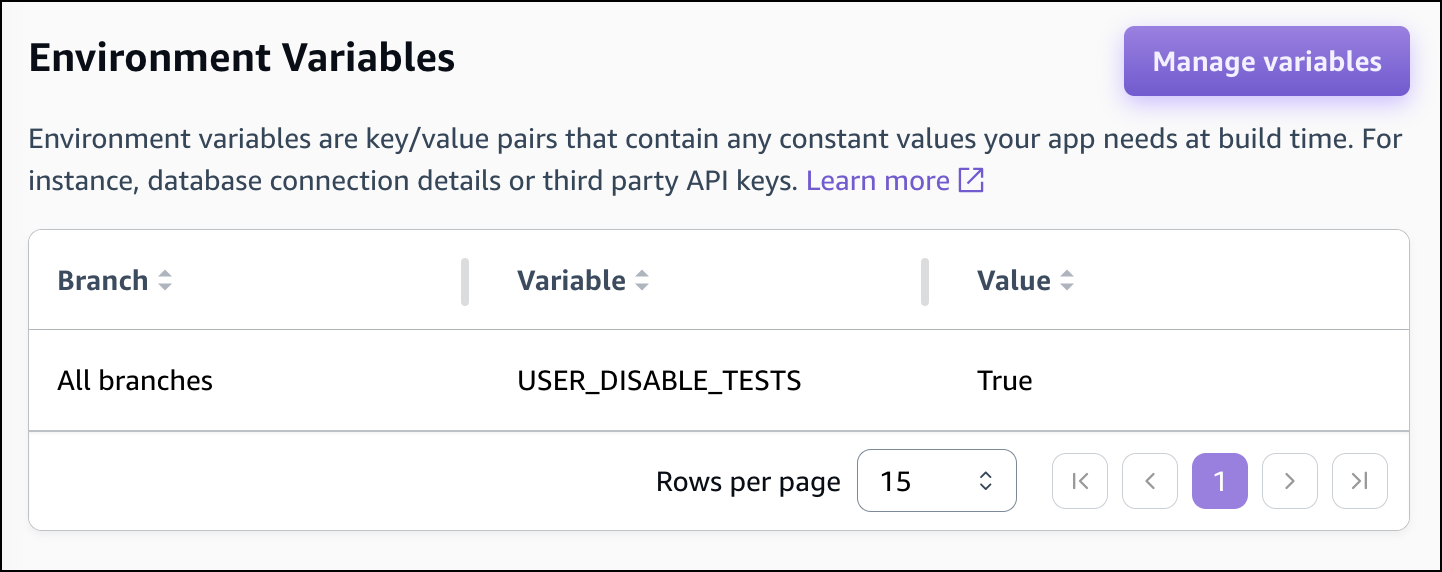Click the sort arrows next to Variable
Viewport: 1442px width, 572px height.
pyautogui.click(x=642, y=281)
